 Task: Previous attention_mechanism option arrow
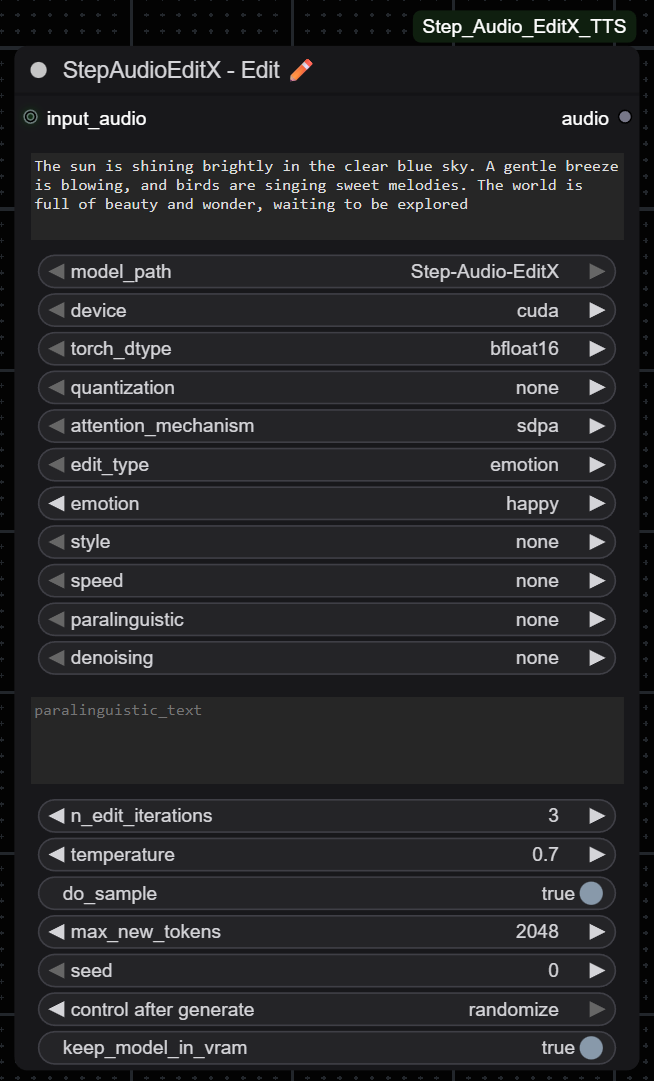tap(56, 426)
